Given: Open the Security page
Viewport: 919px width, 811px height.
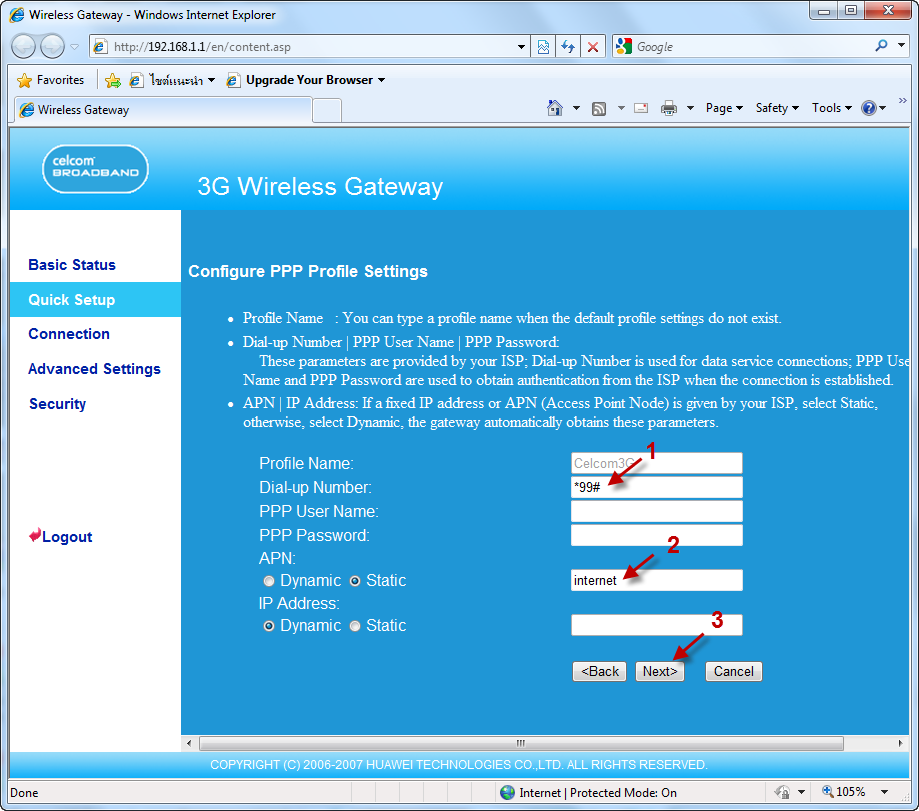Looking at the screenshot, I should pos(57,404).
